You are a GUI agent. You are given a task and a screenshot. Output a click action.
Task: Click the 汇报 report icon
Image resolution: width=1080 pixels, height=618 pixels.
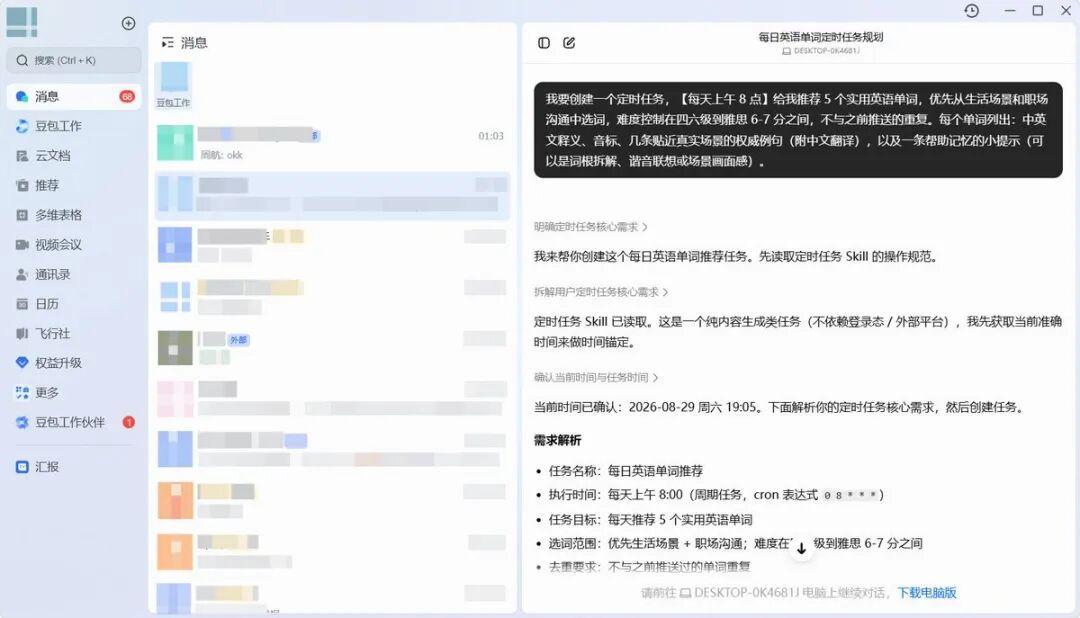[x=22, y=467]
